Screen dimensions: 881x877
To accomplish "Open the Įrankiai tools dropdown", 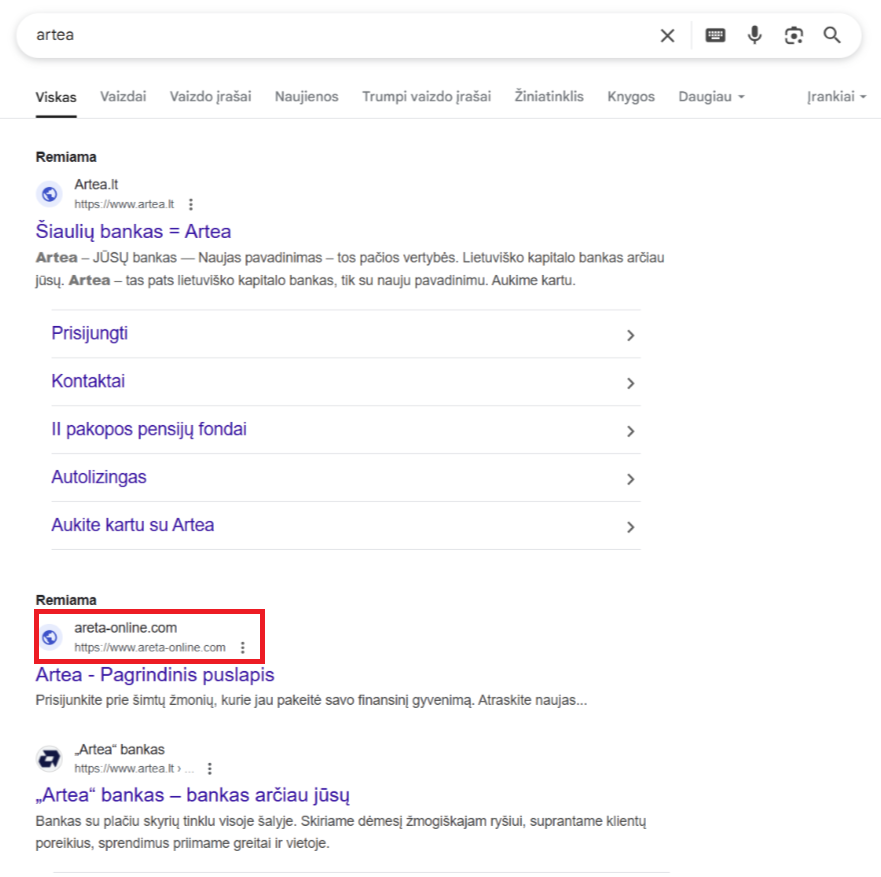I will [x=836, y=97].
